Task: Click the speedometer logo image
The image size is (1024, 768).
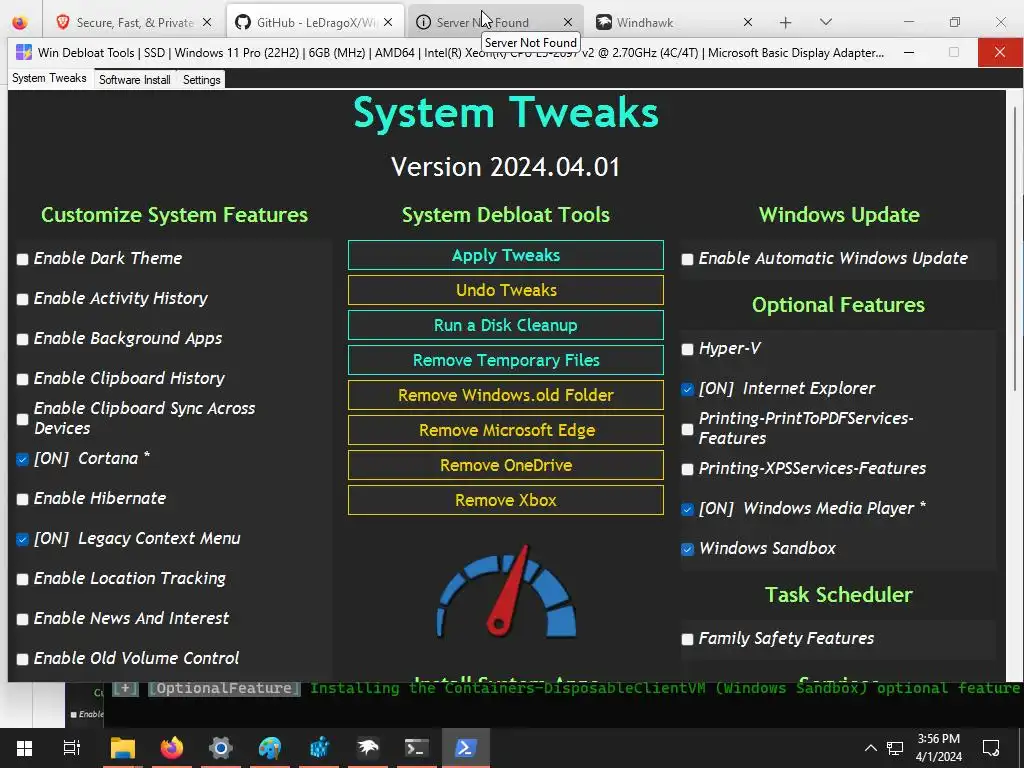Action: click(506, 591)
